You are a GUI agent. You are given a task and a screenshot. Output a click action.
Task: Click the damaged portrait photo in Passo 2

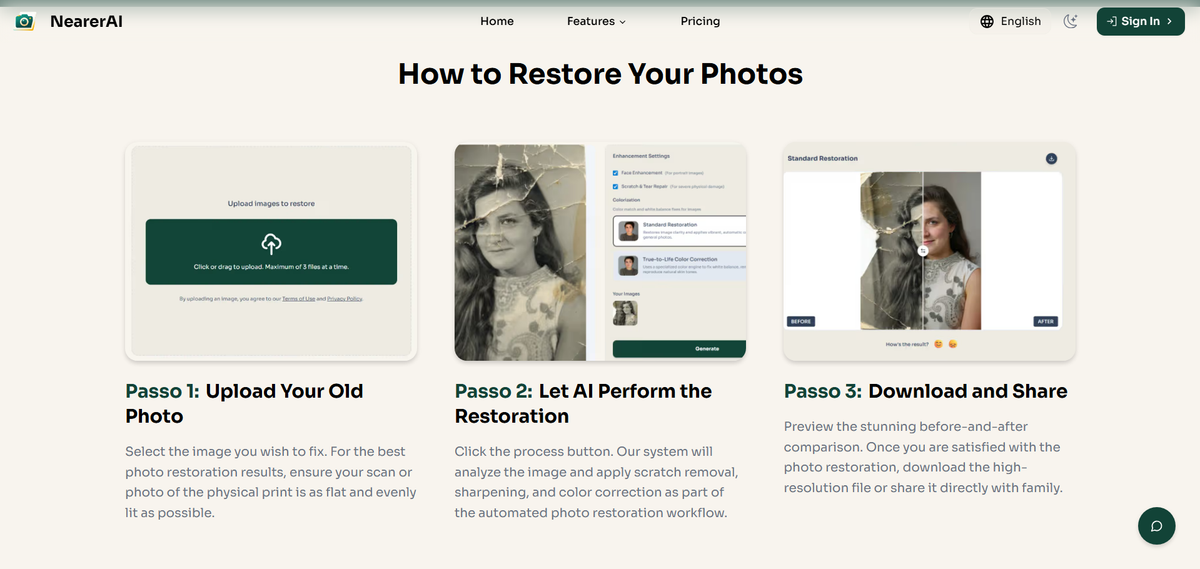tap(520, 252)
